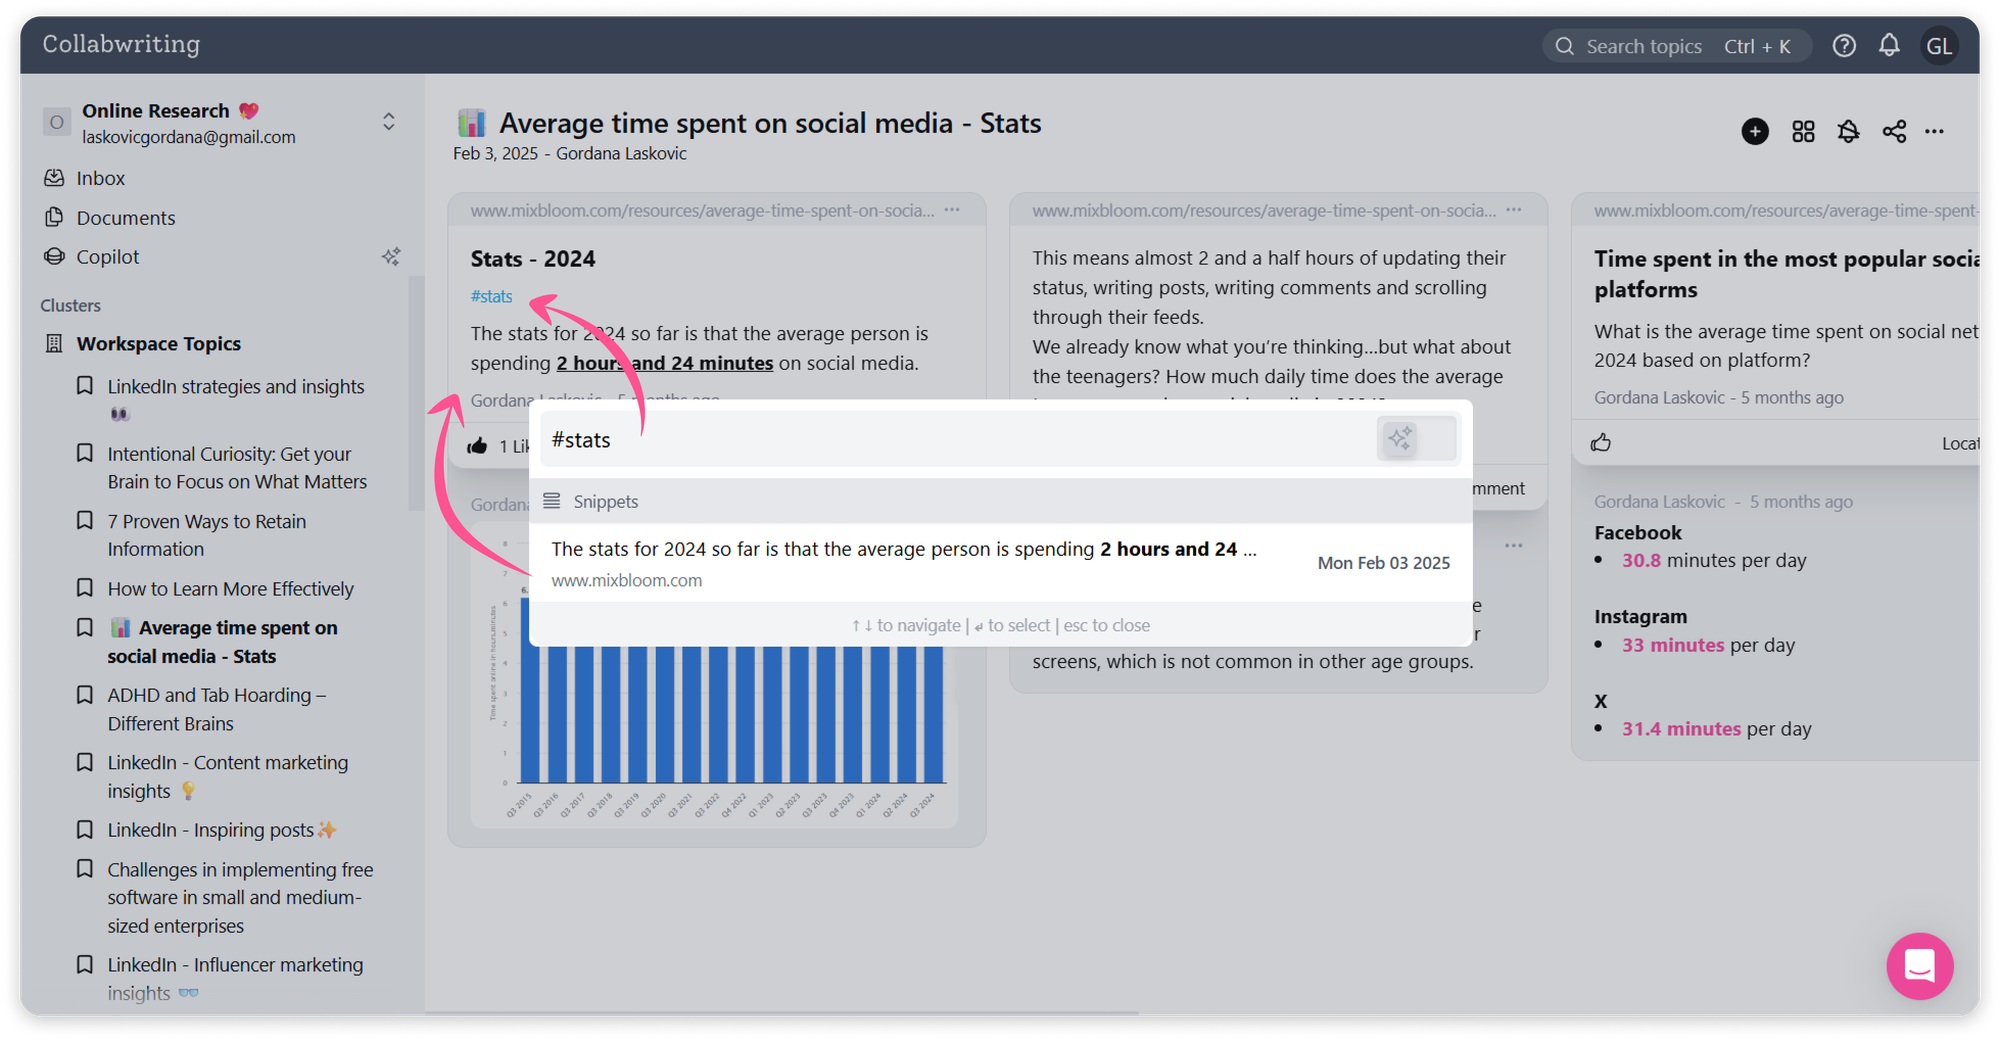Image resolution: width=2000 pixels, height=1040 pixels.
Task: Open the notifications bell in top bar
Action: click(x=1889, y=46)
